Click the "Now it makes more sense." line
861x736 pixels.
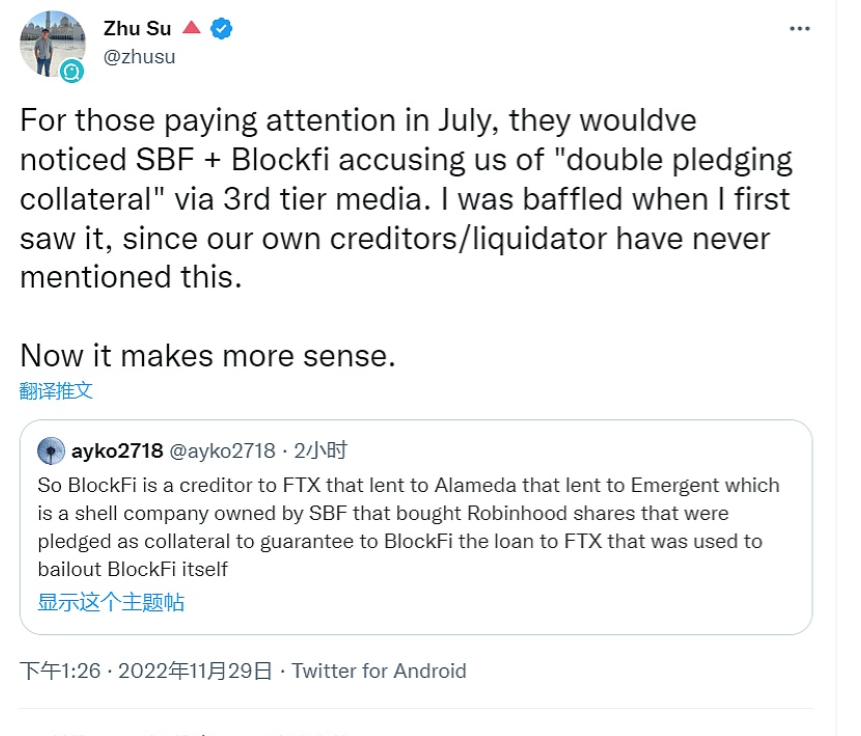coord(208,354)
